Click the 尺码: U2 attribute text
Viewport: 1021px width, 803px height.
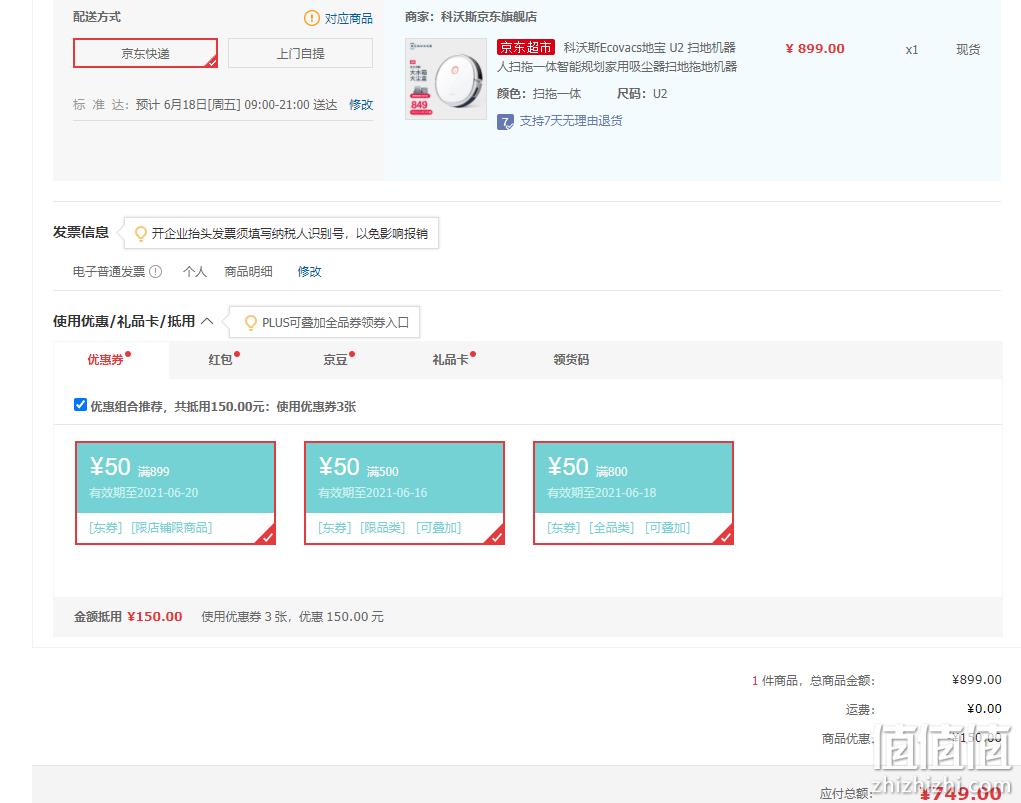[x=642, y=94]
